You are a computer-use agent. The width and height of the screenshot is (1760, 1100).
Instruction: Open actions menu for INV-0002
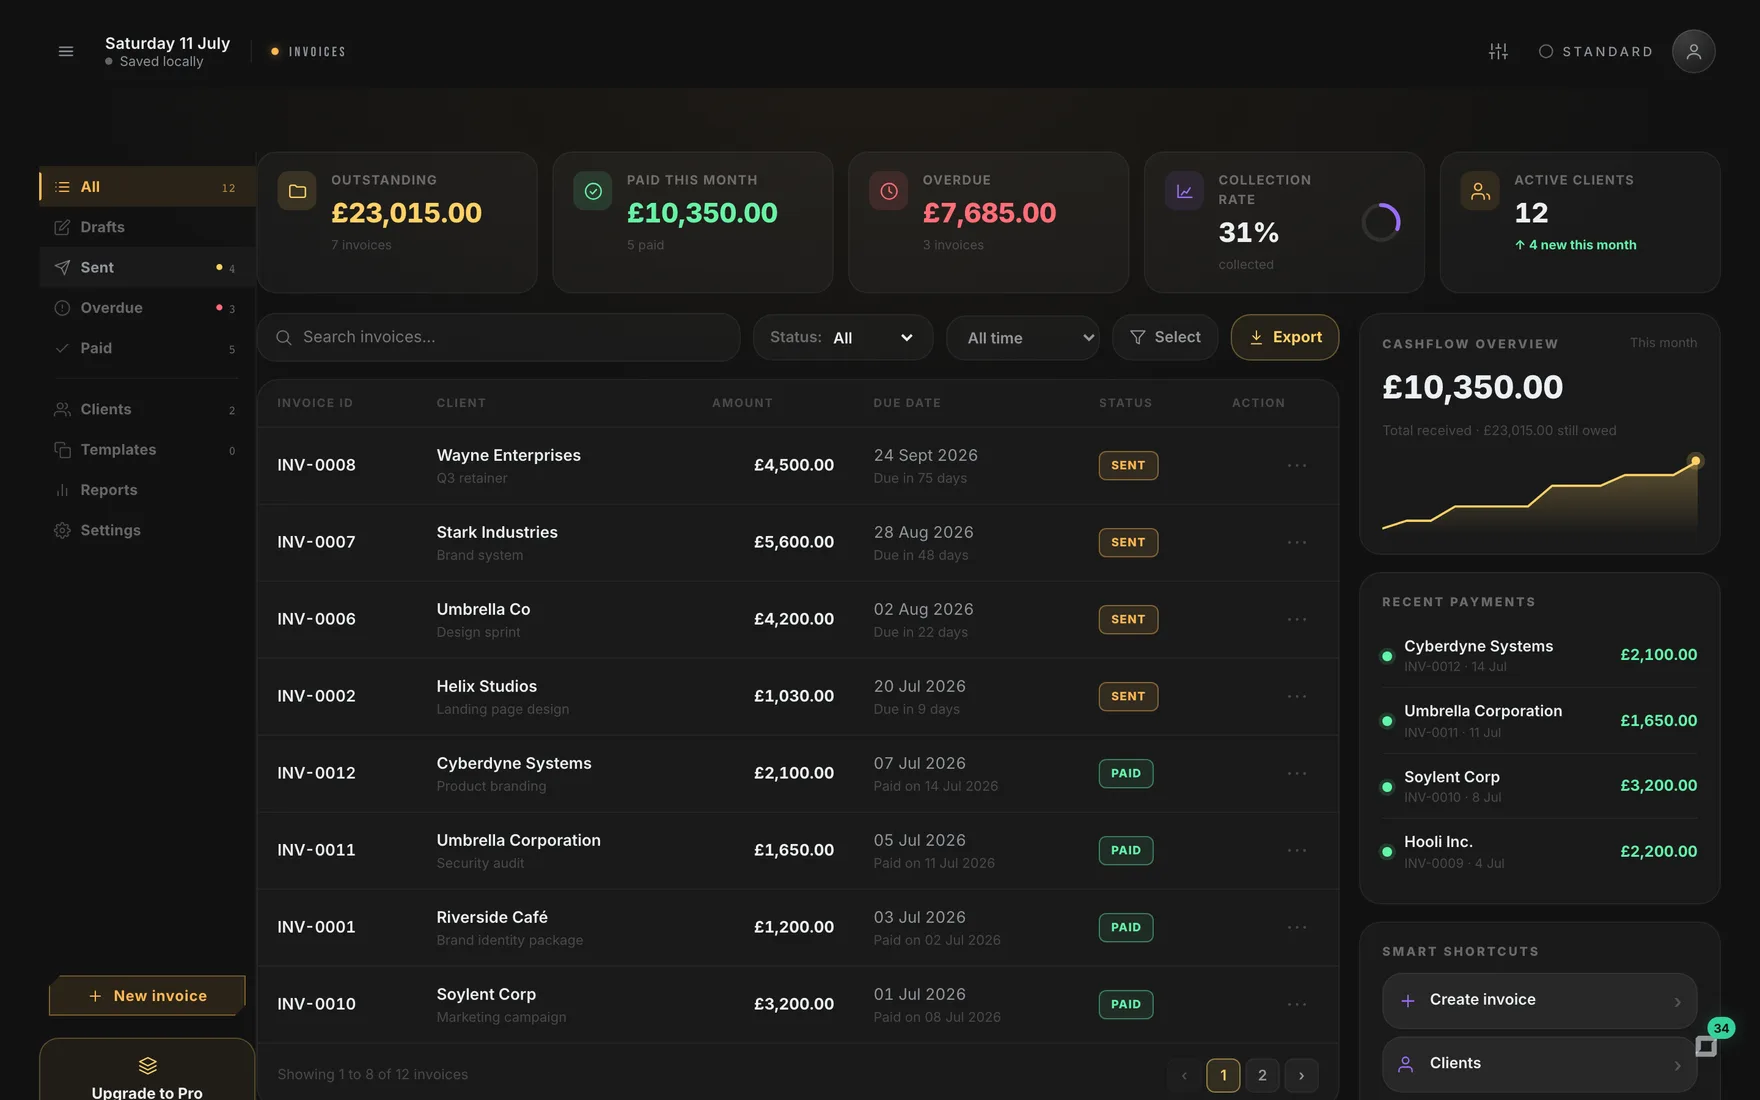point(1297,696)
